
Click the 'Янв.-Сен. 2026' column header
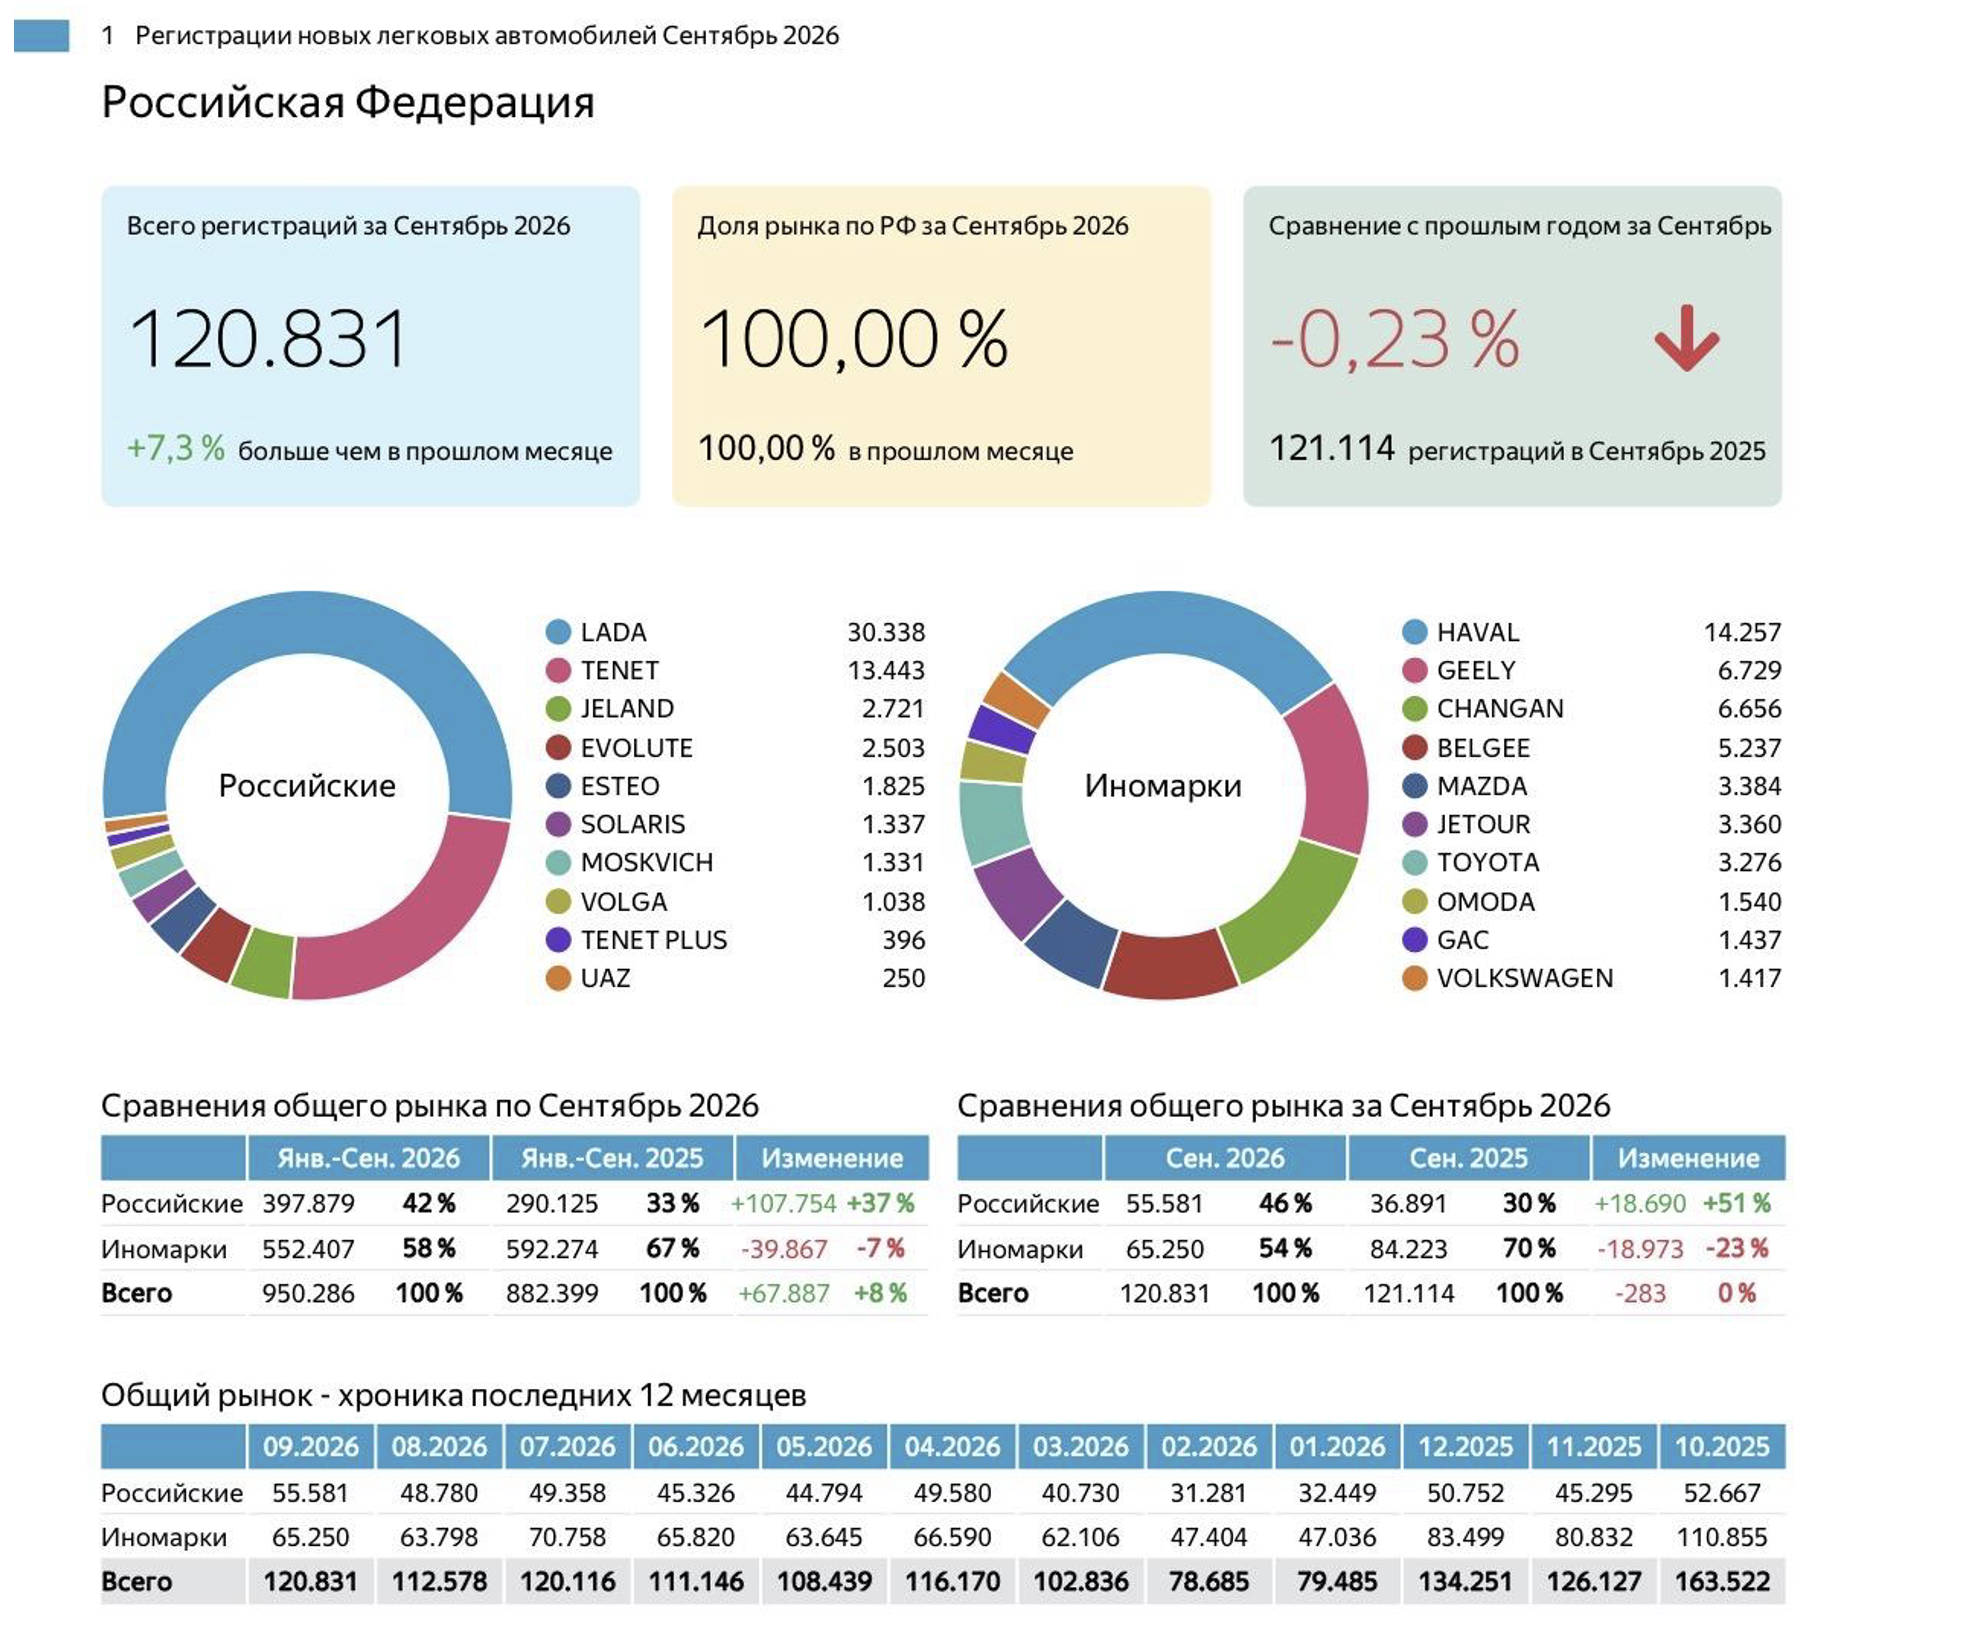368,1158
